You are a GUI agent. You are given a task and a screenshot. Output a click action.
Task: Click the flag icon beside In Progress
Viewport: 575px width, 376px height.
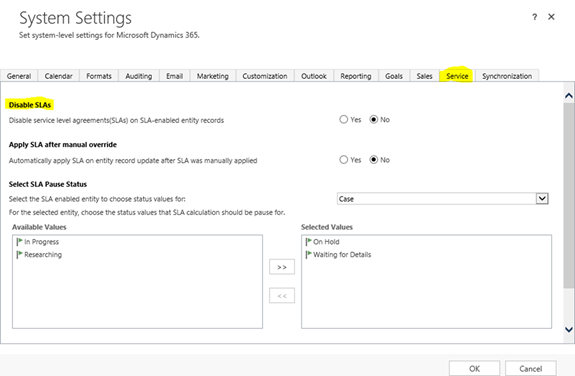coord(19,242)
